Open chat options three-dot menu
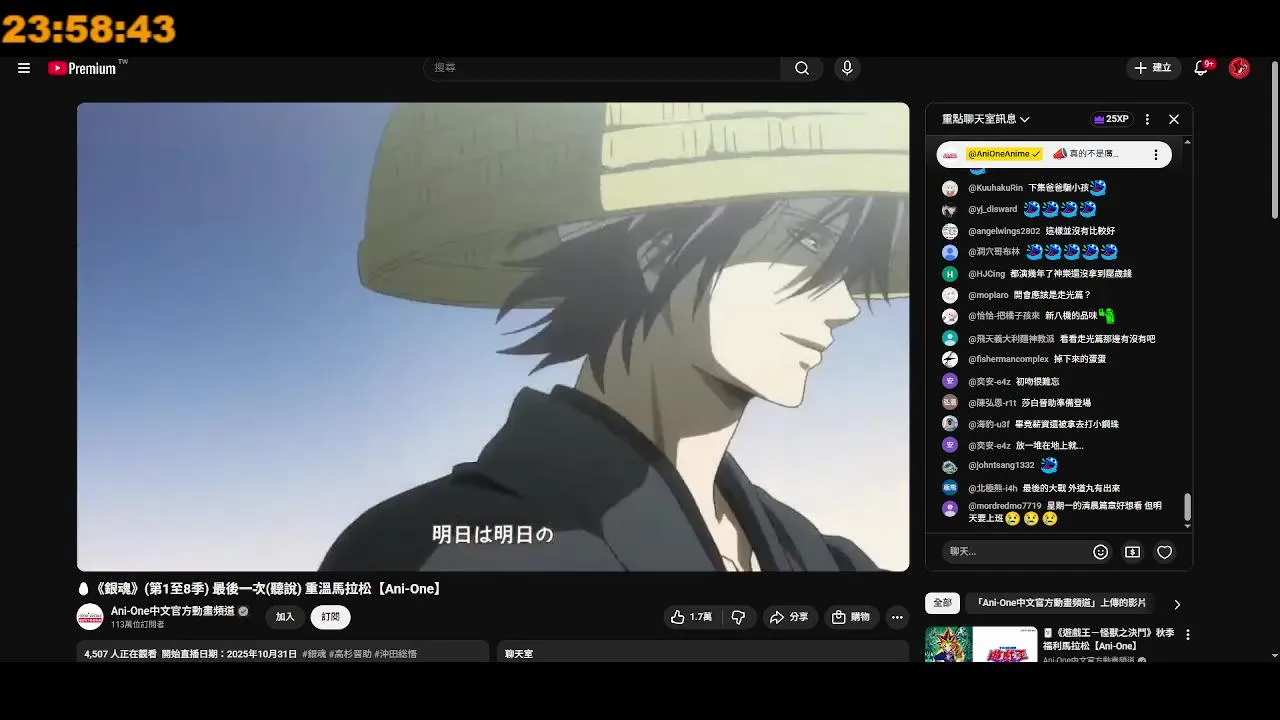Screen dimensions: 1280x720 [x=1147, y=119]
